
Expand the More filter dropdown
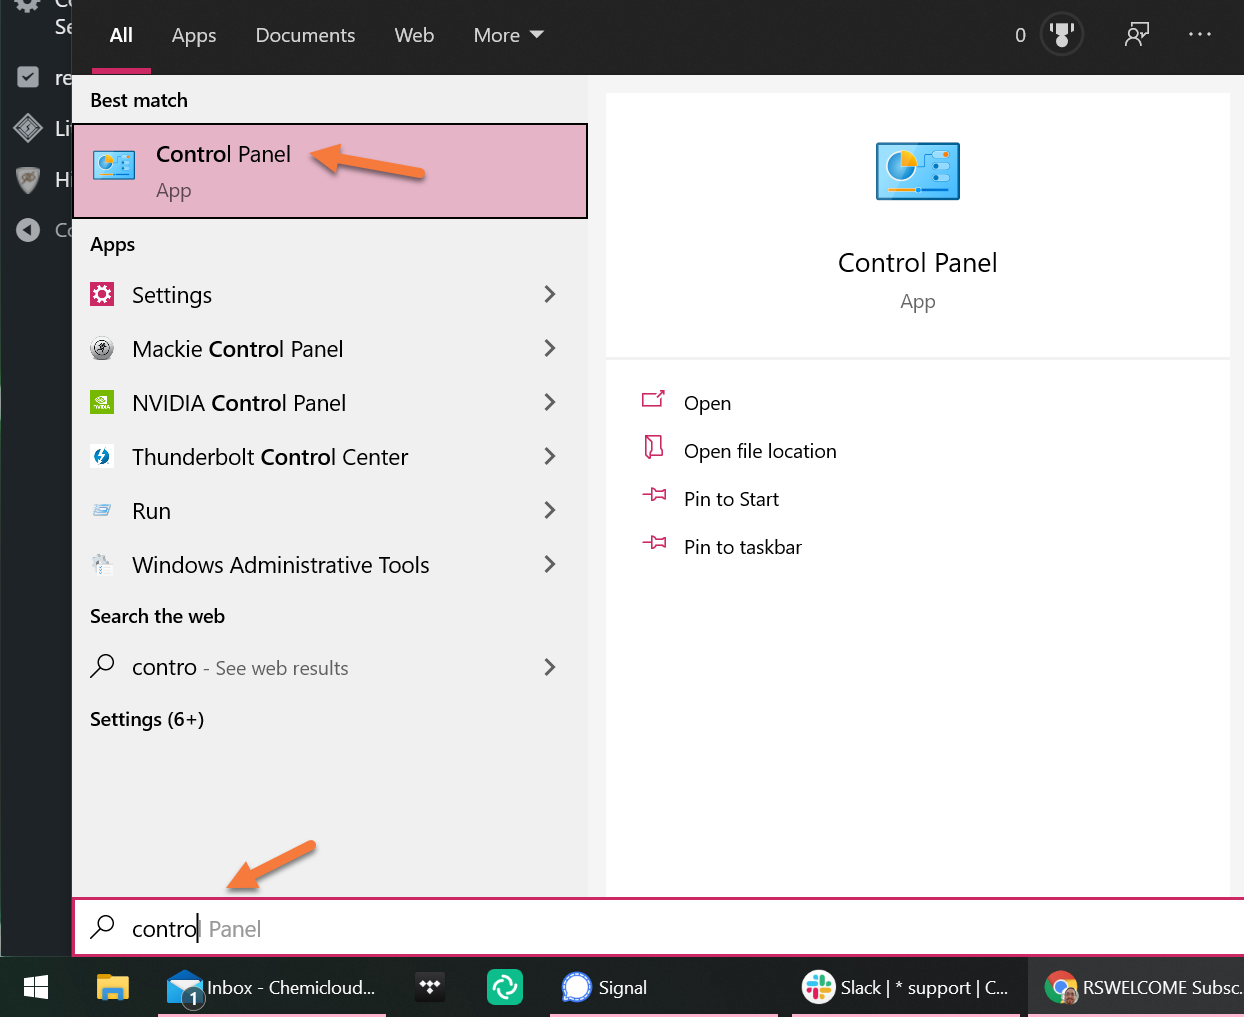pos(508,35)
